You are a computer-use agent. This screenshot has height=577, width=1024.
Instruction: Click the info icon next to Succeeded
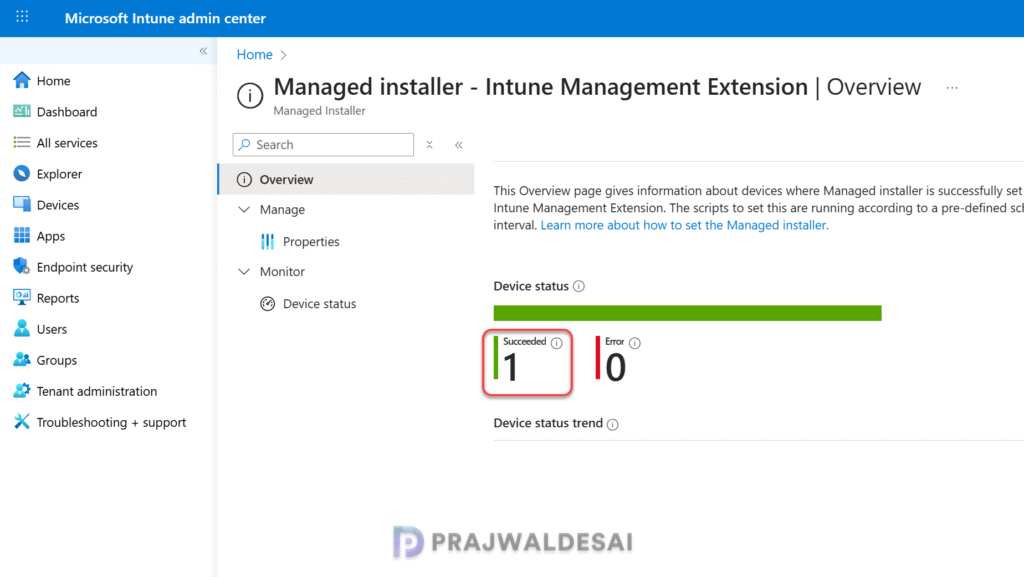coord(556,343)
